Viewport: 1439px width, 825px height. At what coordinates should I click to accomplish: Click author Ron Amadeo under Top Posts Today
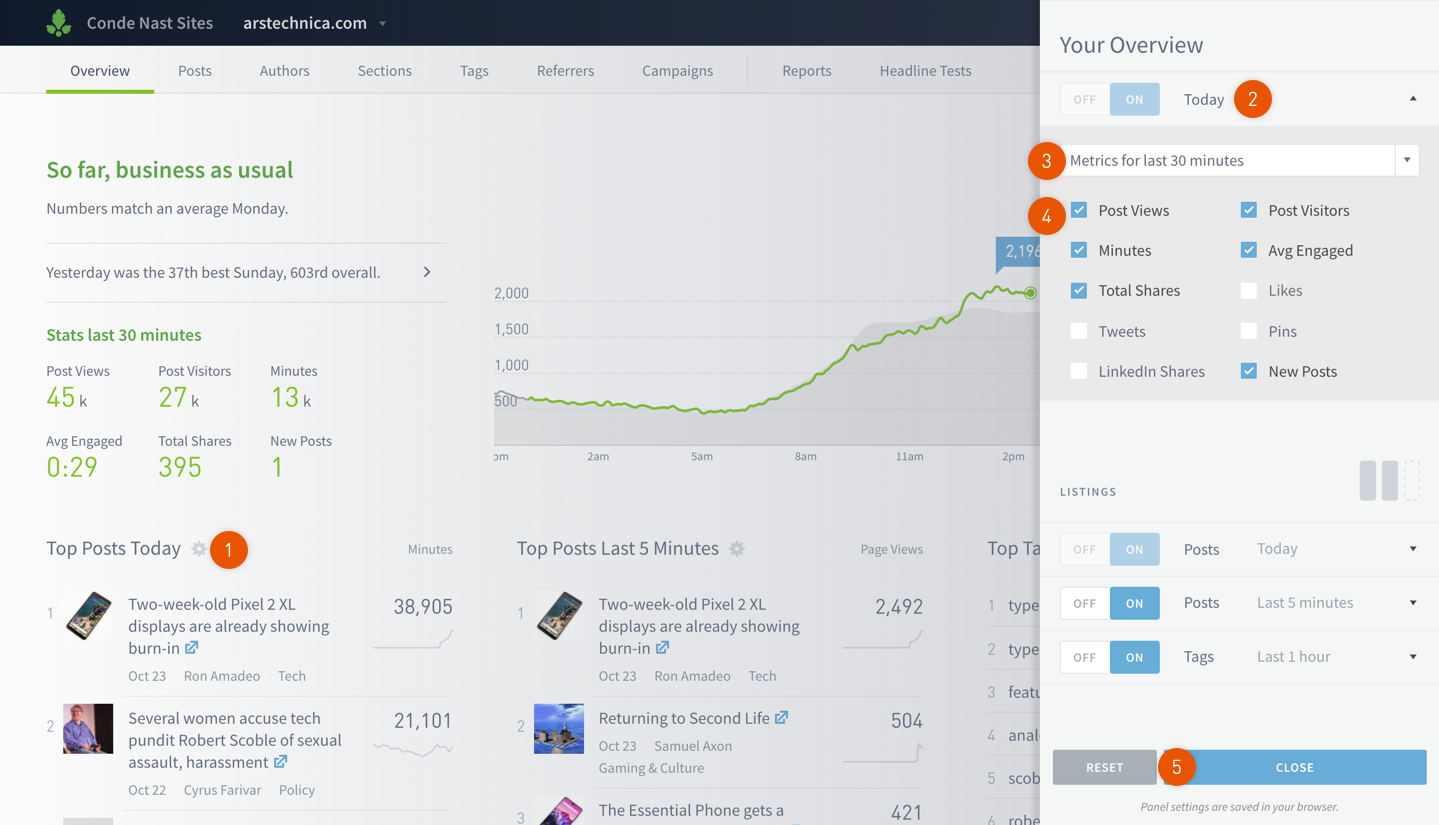(222, 676)
